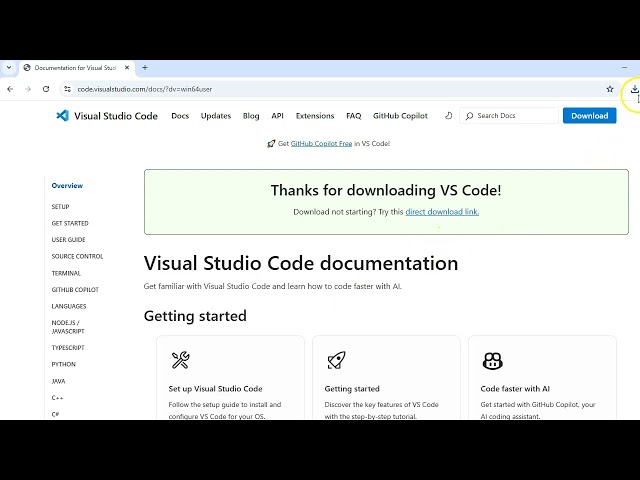Open a new browser tab with plus icon
Viewport: 640px width, 480px height.
(x=145, y=67)
